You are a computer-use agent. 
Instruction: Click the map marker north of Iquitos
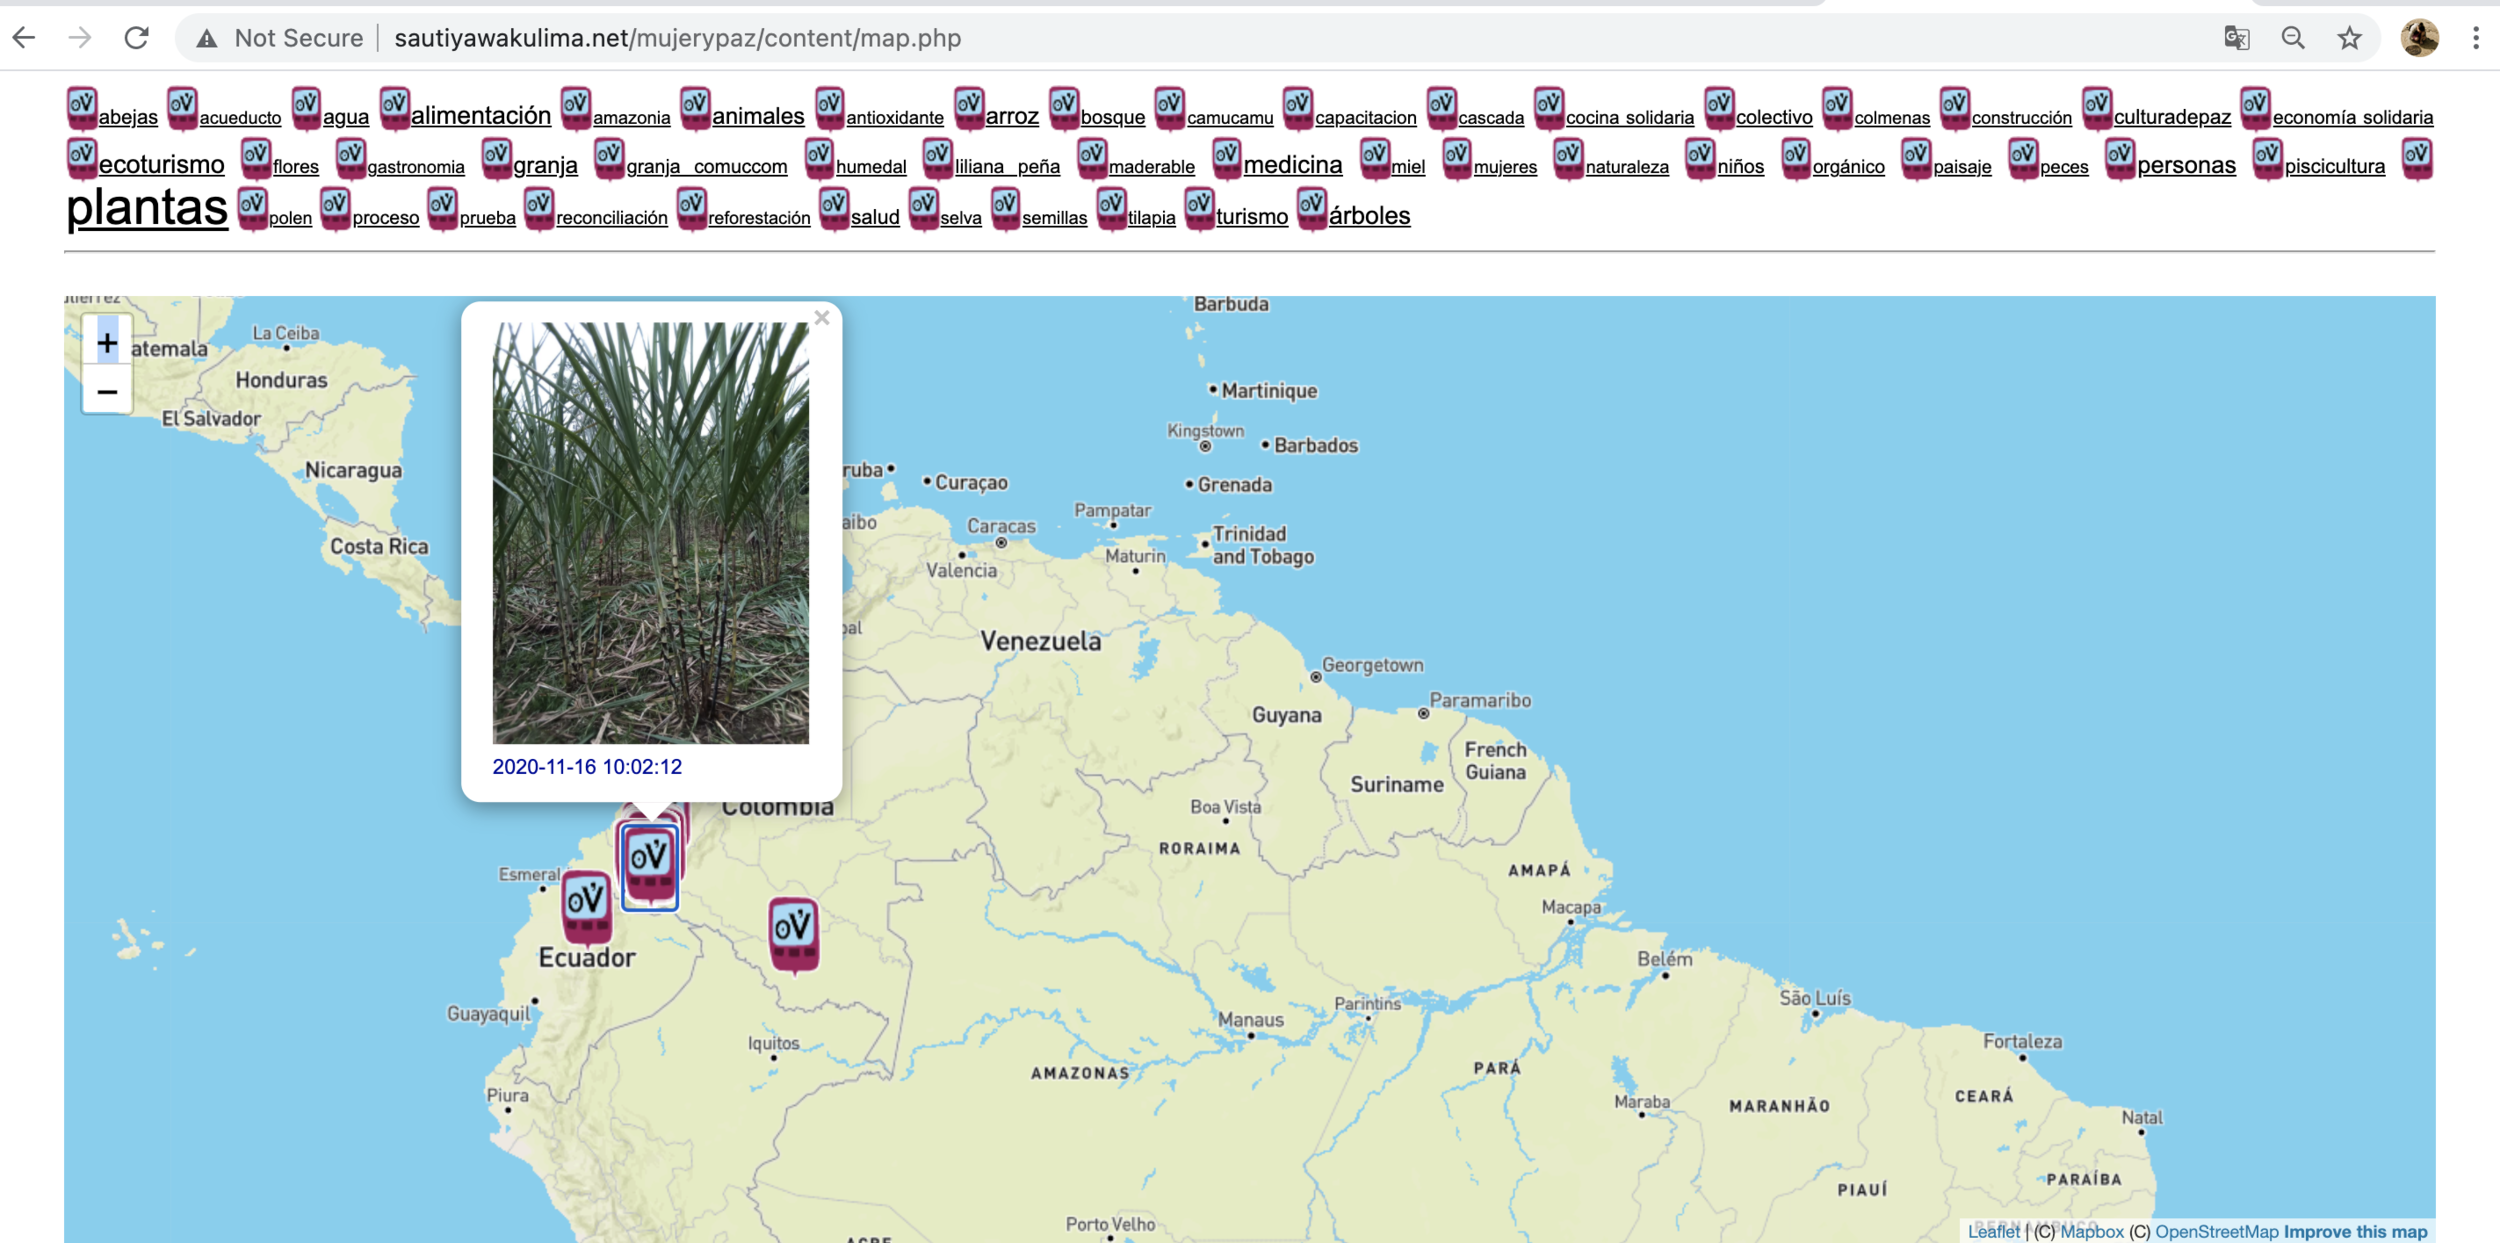(793, 932)
